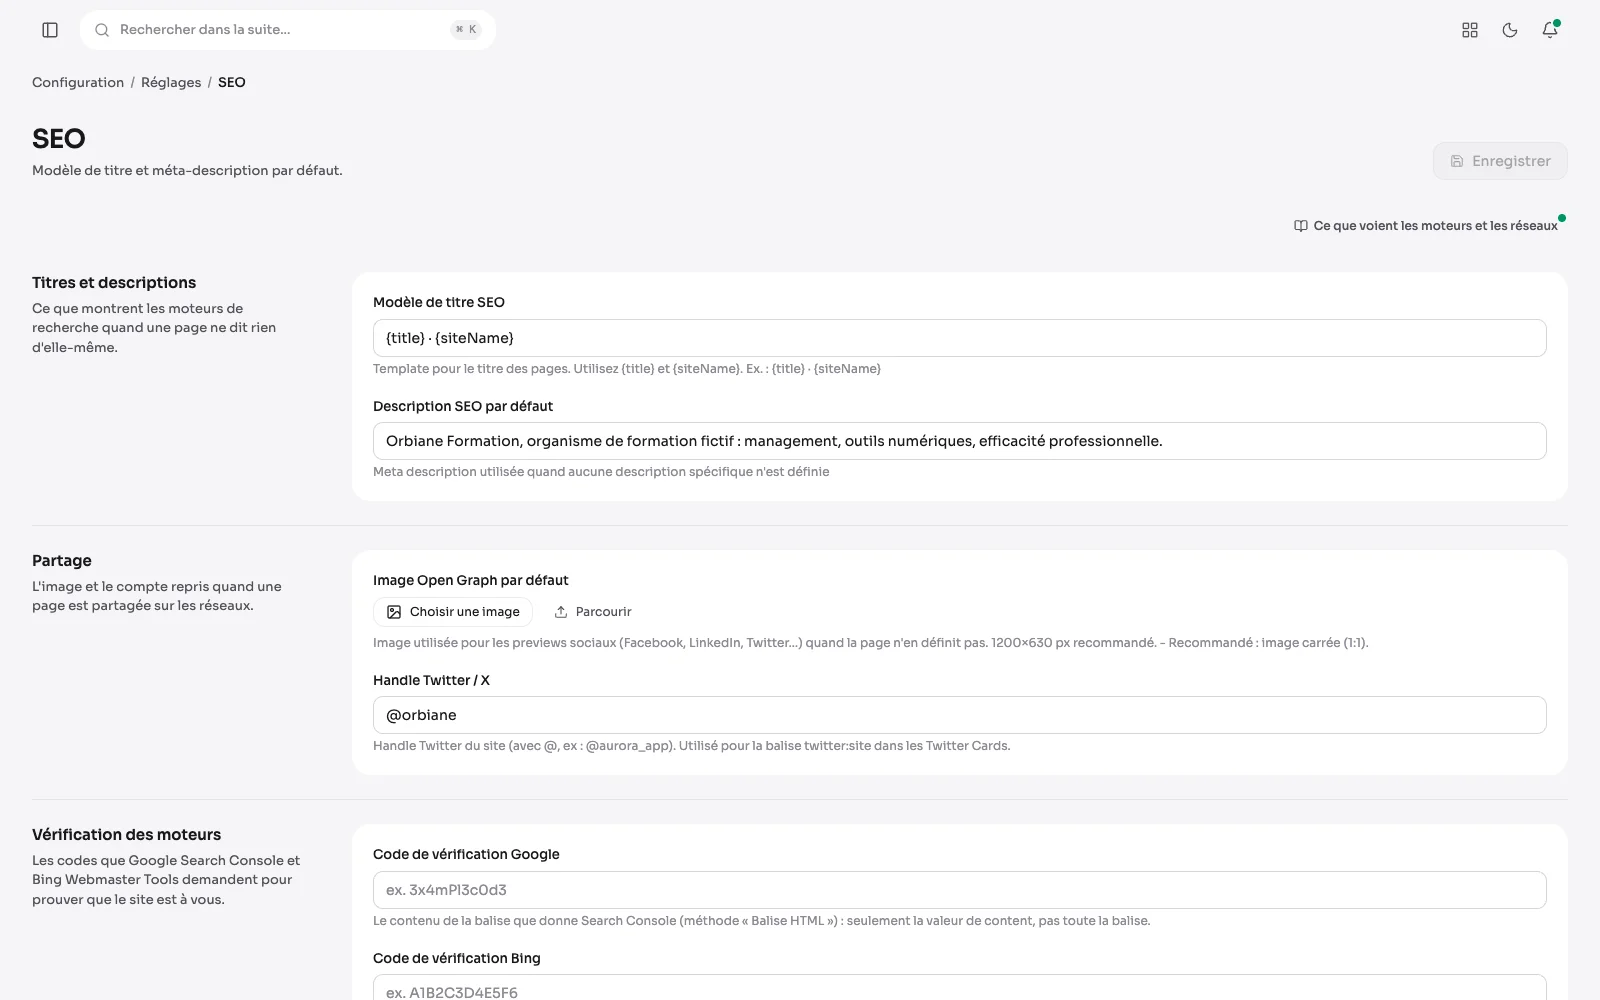The width and height of the screenshot is (1600, 1000).
Task: Click the 'Vérification des moteurs' heading
Action: 127,835
